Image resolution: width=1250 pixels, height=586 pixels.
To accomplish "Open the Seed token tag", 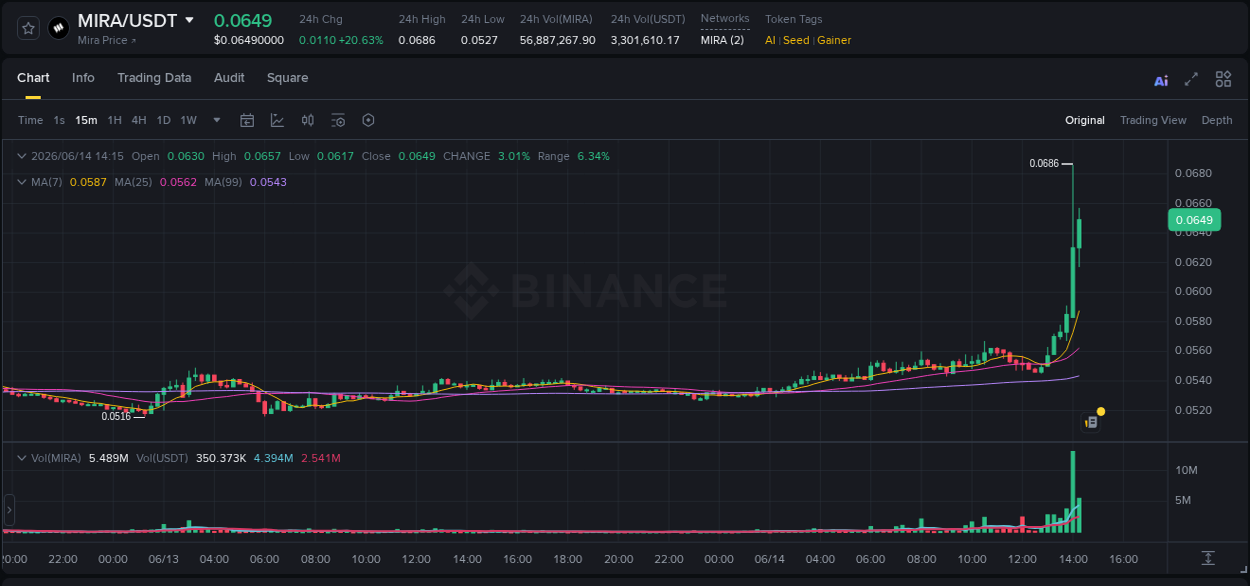I will click(796, 40).
